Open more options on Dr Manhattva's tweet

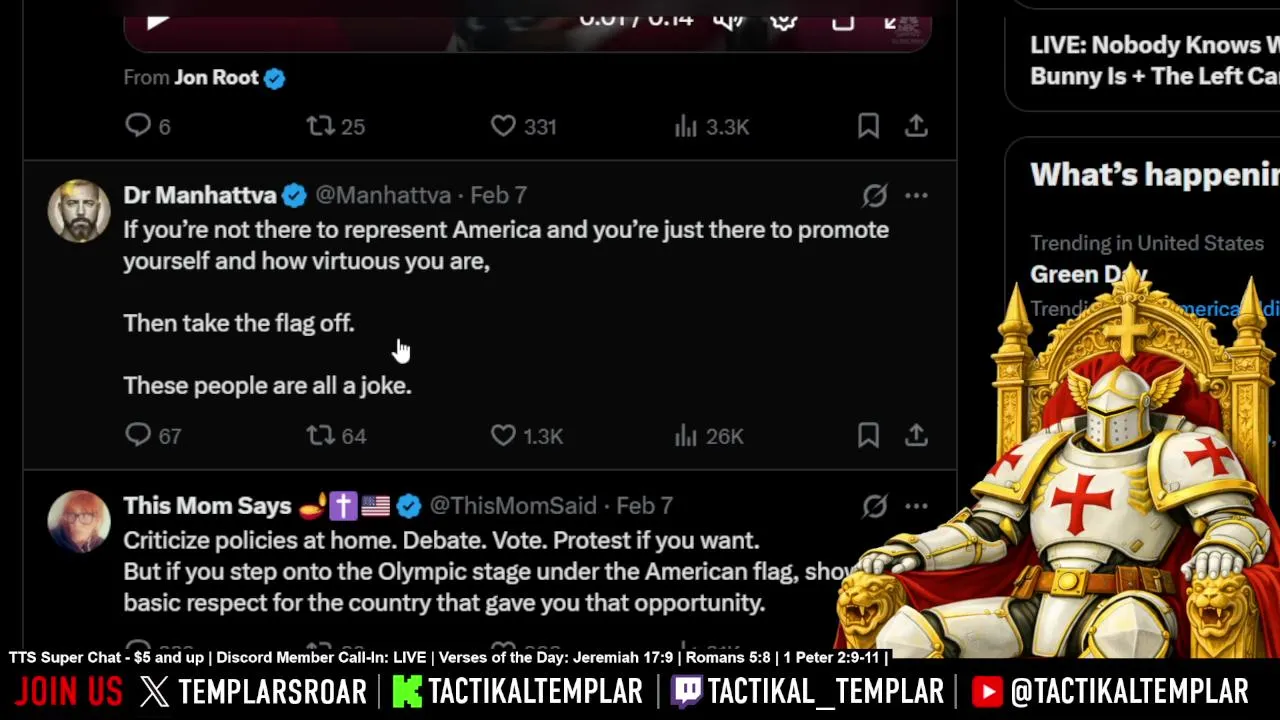pyautogui.click(x=916, y=195)
